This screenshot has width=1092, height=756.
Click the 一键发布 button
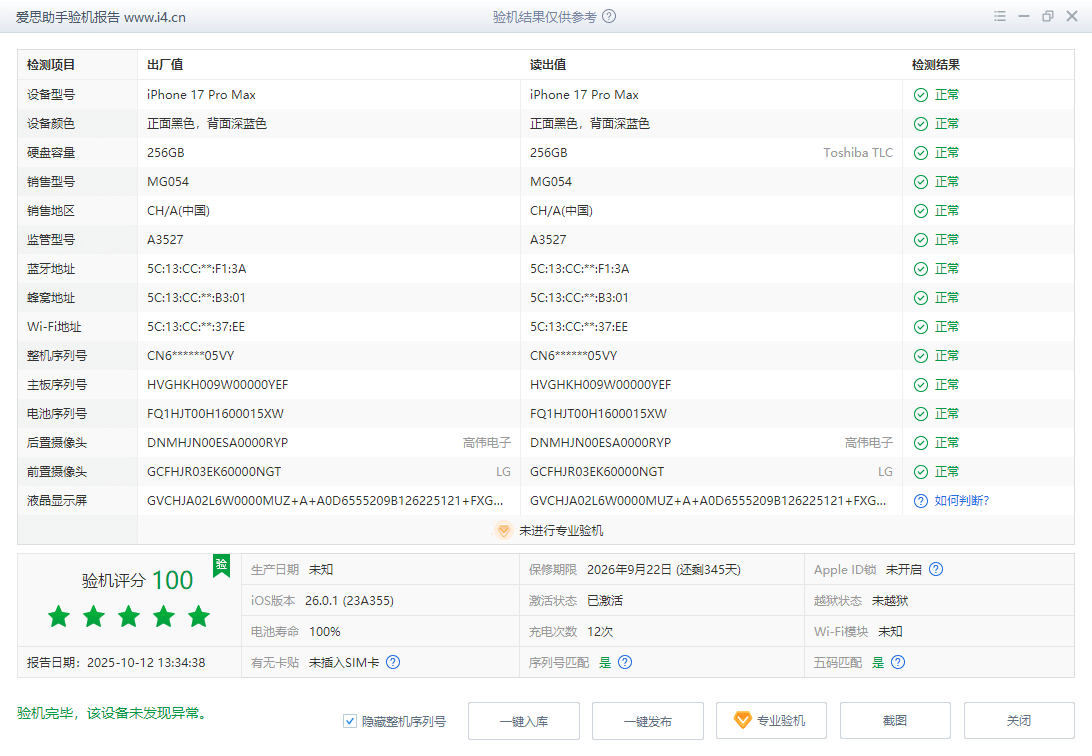[648, 721]
